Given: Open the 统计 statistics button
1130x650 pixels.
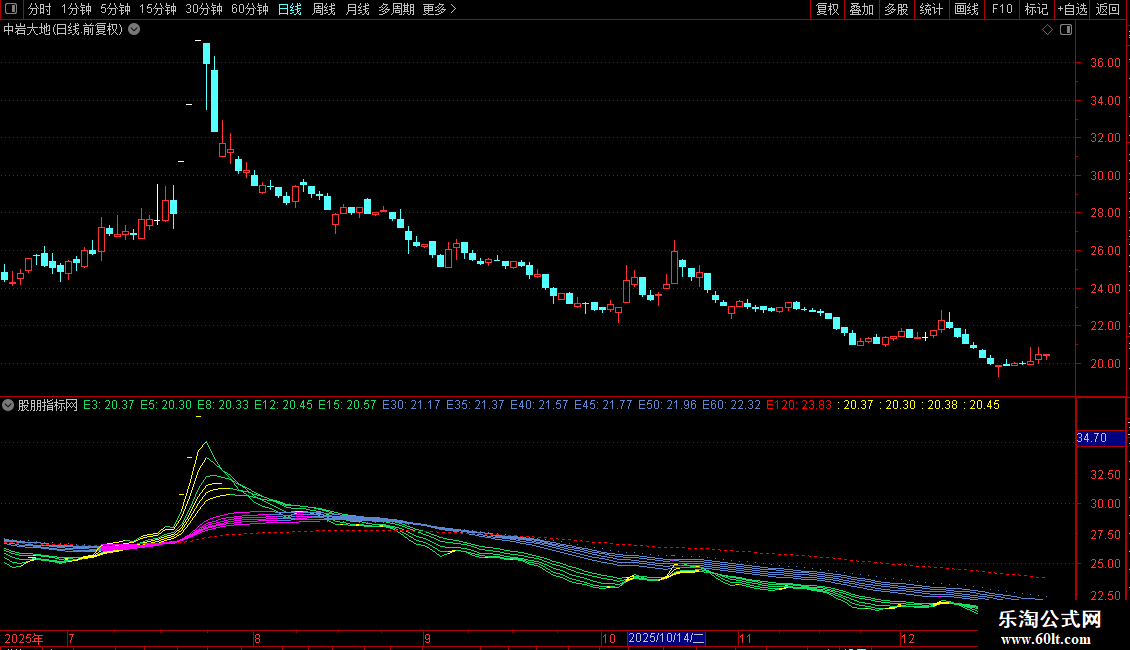Looking at the screenshot, I should pos(931,9).
